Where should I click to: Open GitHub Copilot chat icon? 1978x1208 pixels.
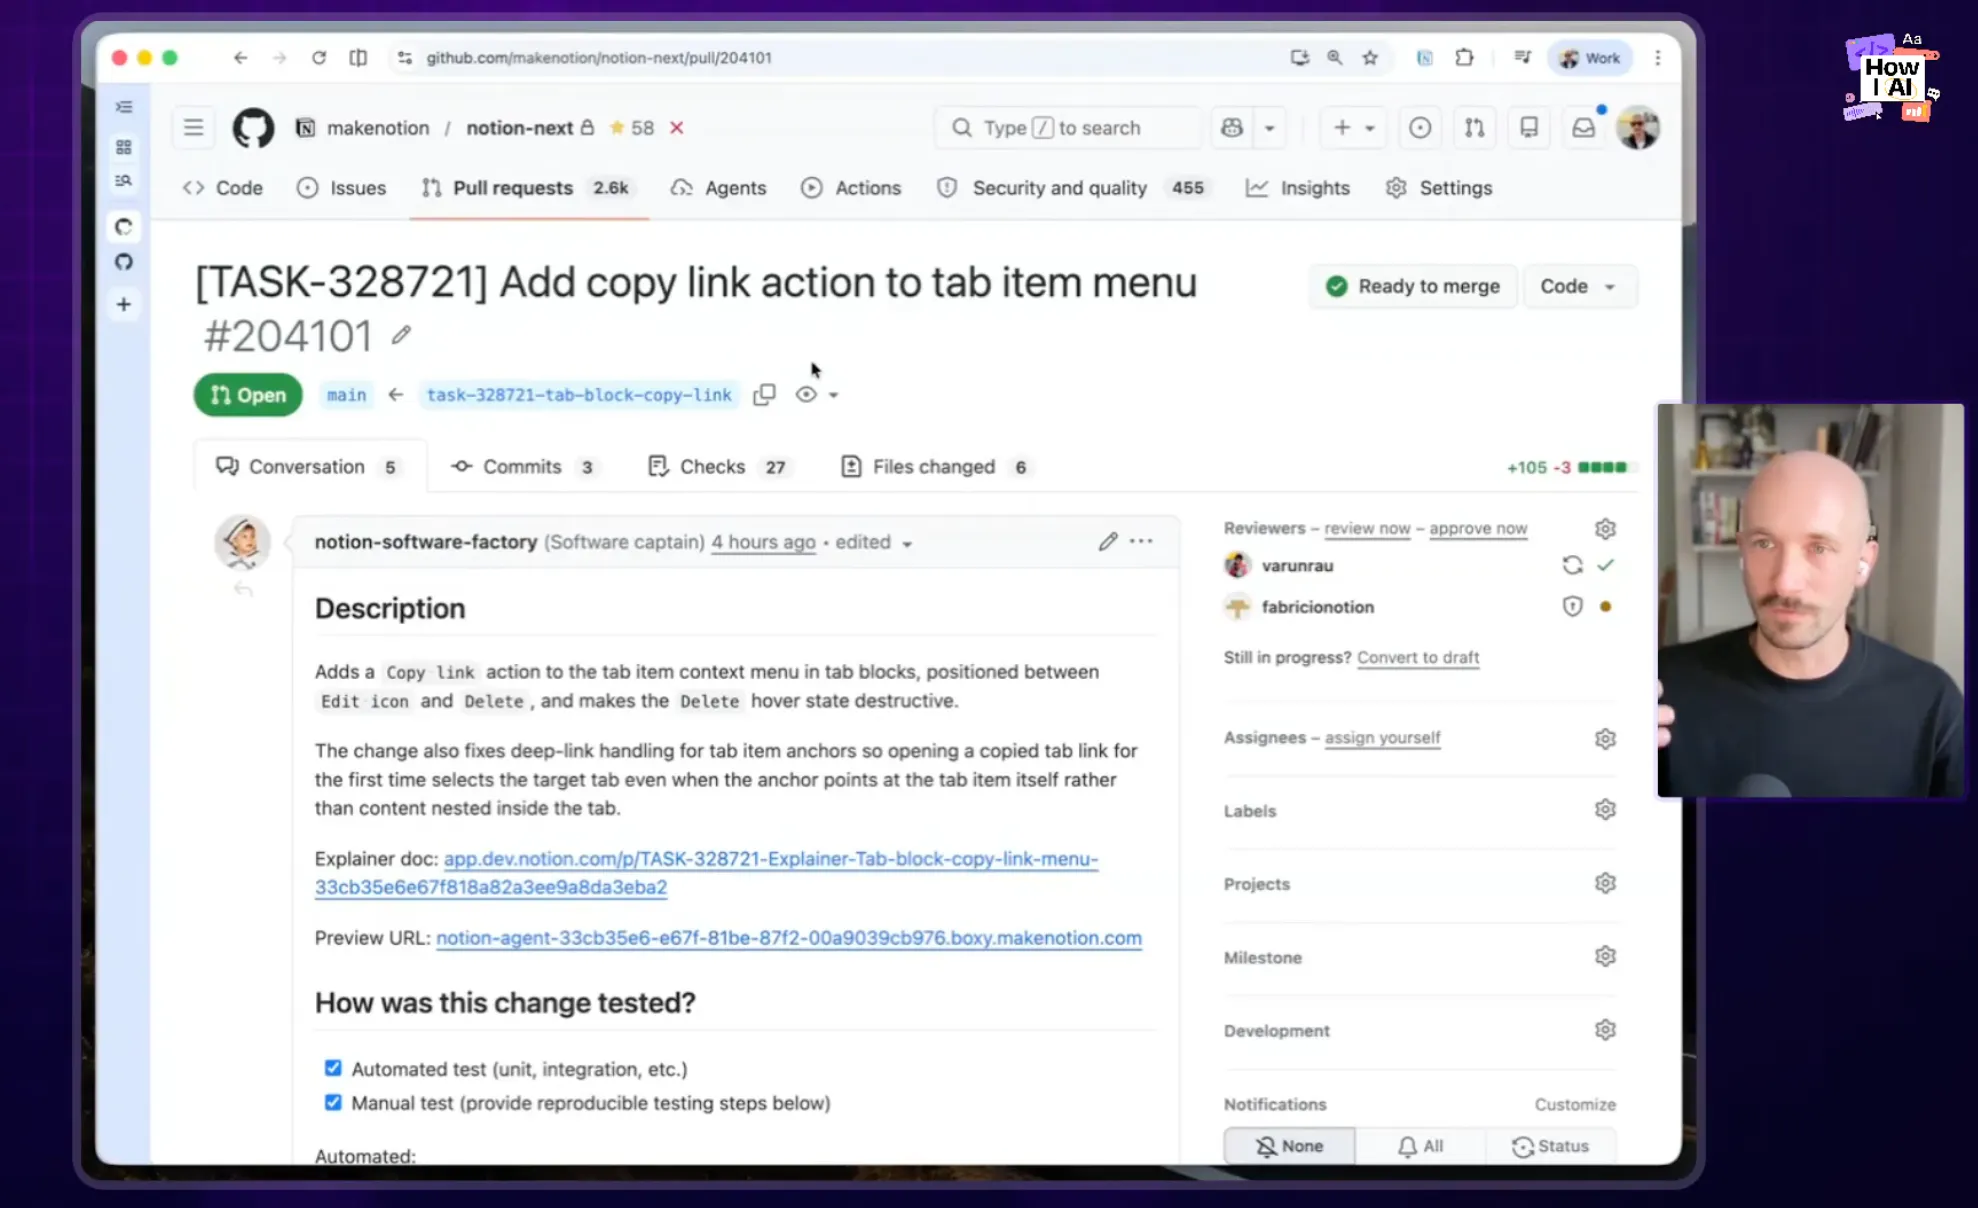click(x=1232, y=128)
